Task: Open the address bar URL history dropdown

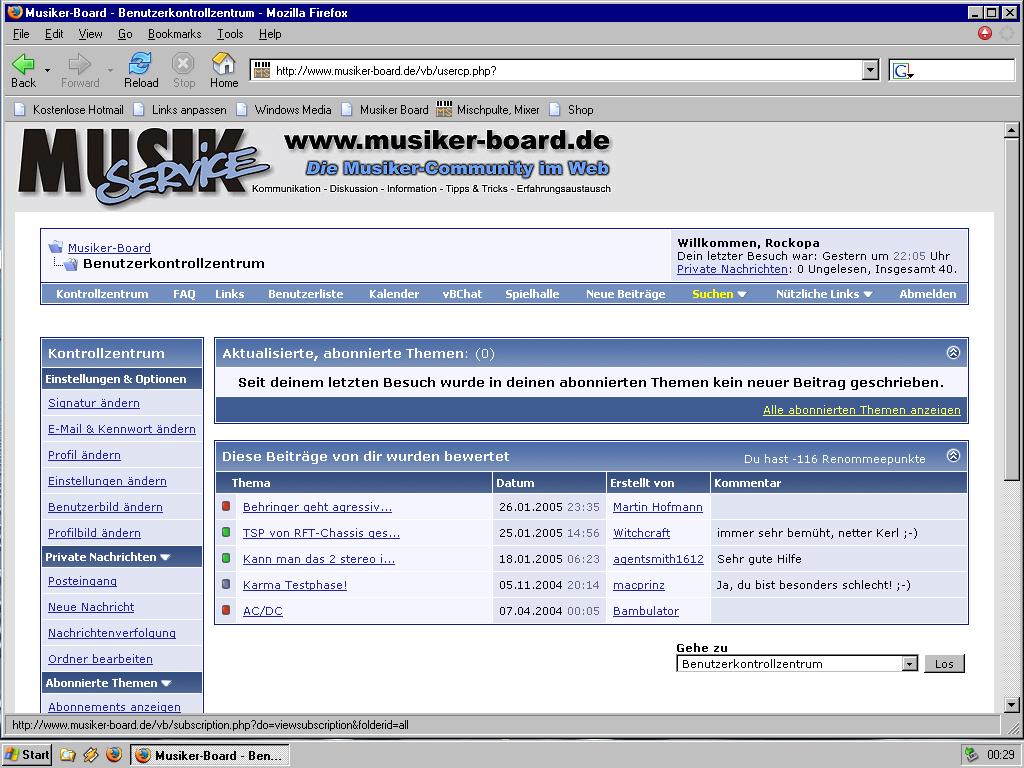Action: tap(870, 71)
